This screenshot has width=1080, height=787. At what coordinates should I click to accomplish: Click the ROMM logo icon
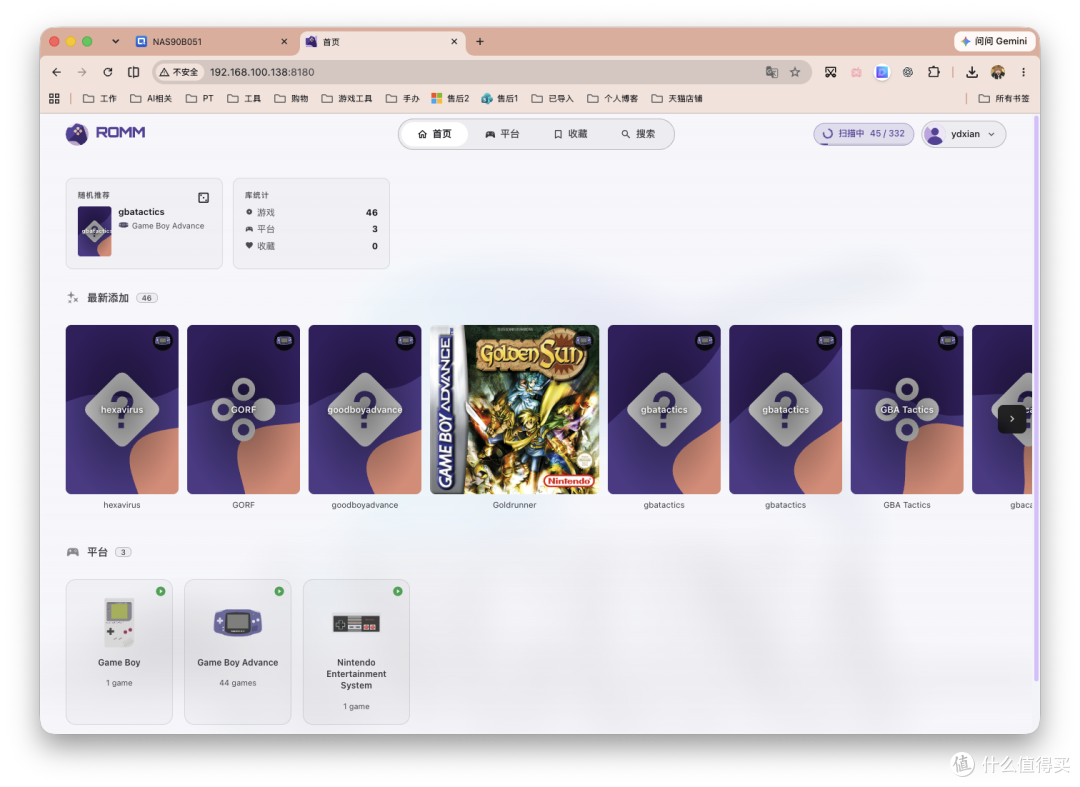coord(76,134)
